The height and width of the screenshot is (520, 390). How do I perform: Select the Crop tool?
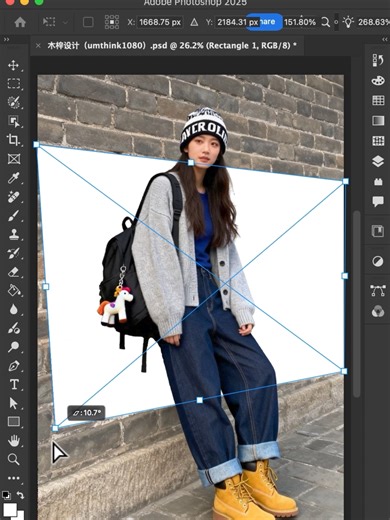(x=13, y=140)
